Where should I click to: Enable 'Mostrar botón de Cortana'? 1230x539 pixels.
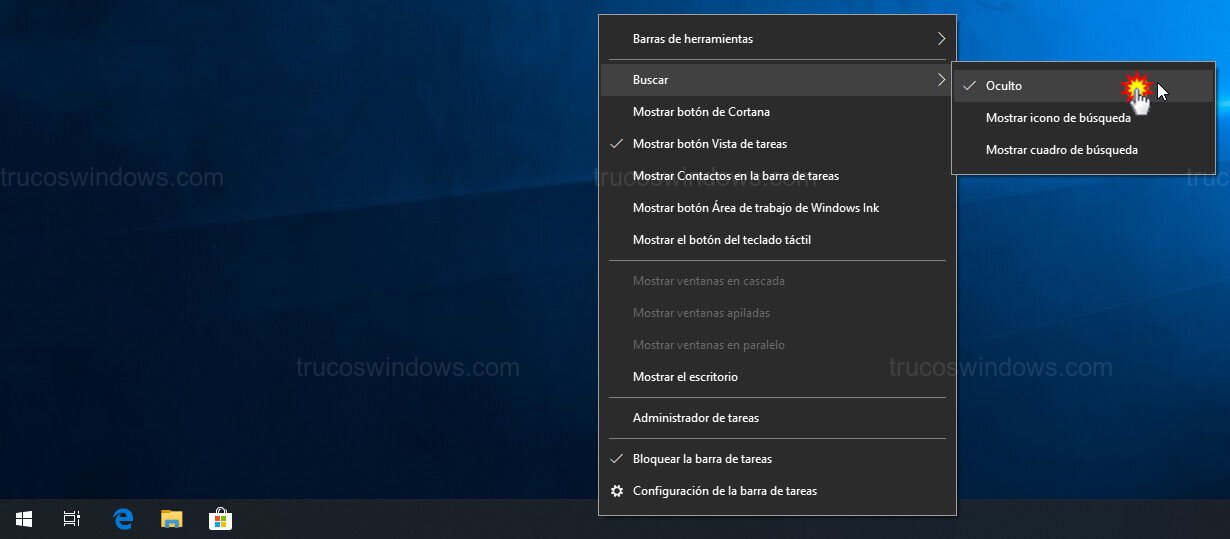point(701,112)
